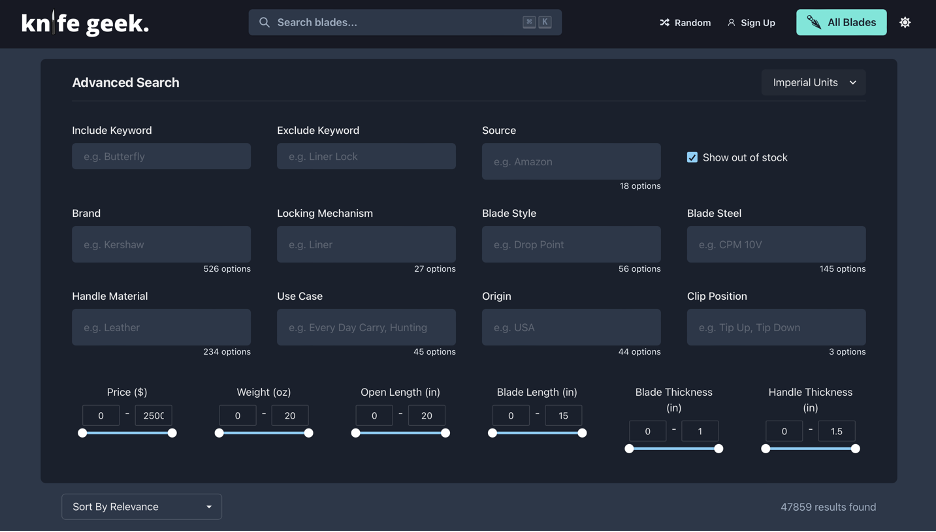The image size is (936, 532).
Task: Open the Use Case options field
Action: point(366,327)
